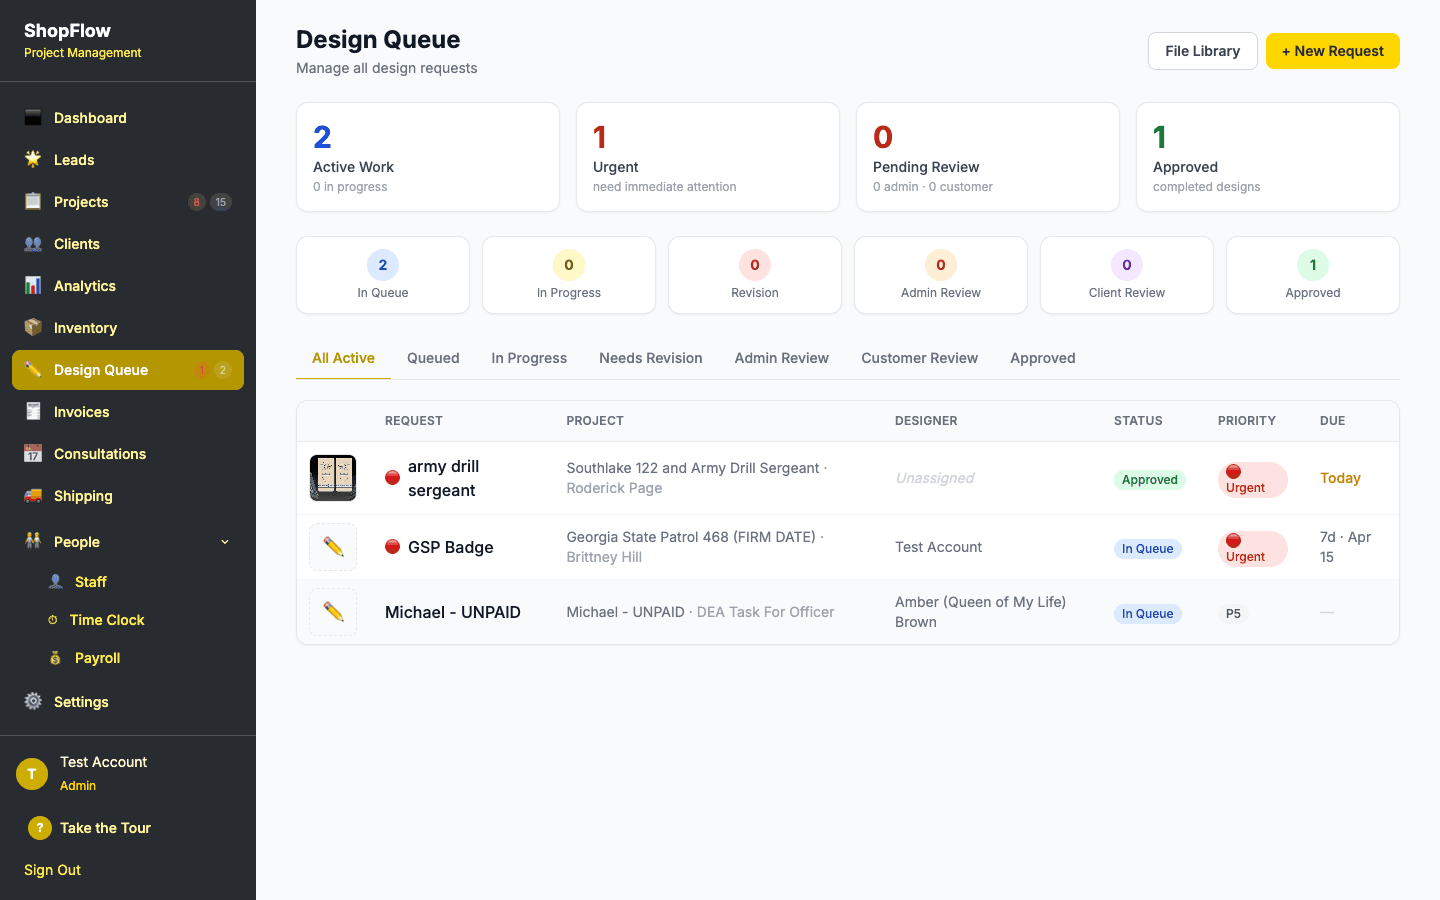Open the In Queue status filter card
Image resolution: width=1440 pixels, height=900 pixels.
pyautogui.click(x=382, y=275)
